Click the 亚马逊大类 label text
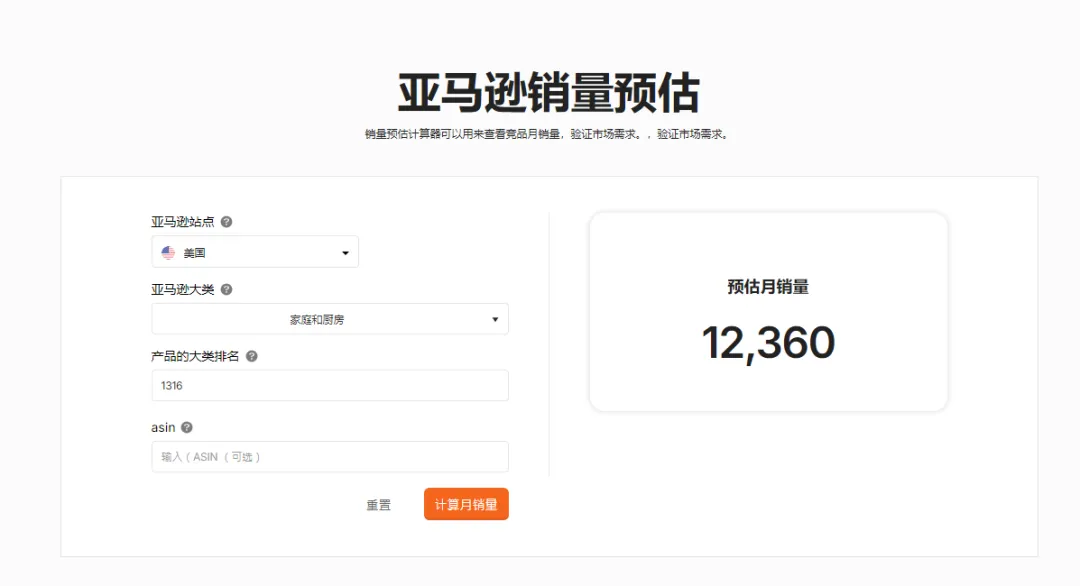Image resolution: width=1080 pixels, height=586 pixels. (x=183, y=289)
